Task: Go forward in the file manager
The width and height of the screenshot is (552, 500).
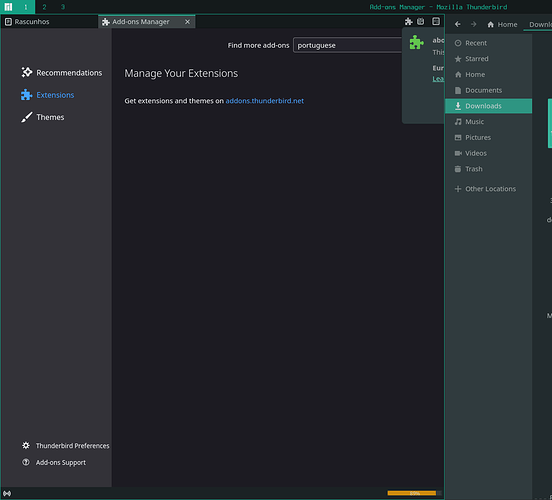Action: click(x=473, y=24)
